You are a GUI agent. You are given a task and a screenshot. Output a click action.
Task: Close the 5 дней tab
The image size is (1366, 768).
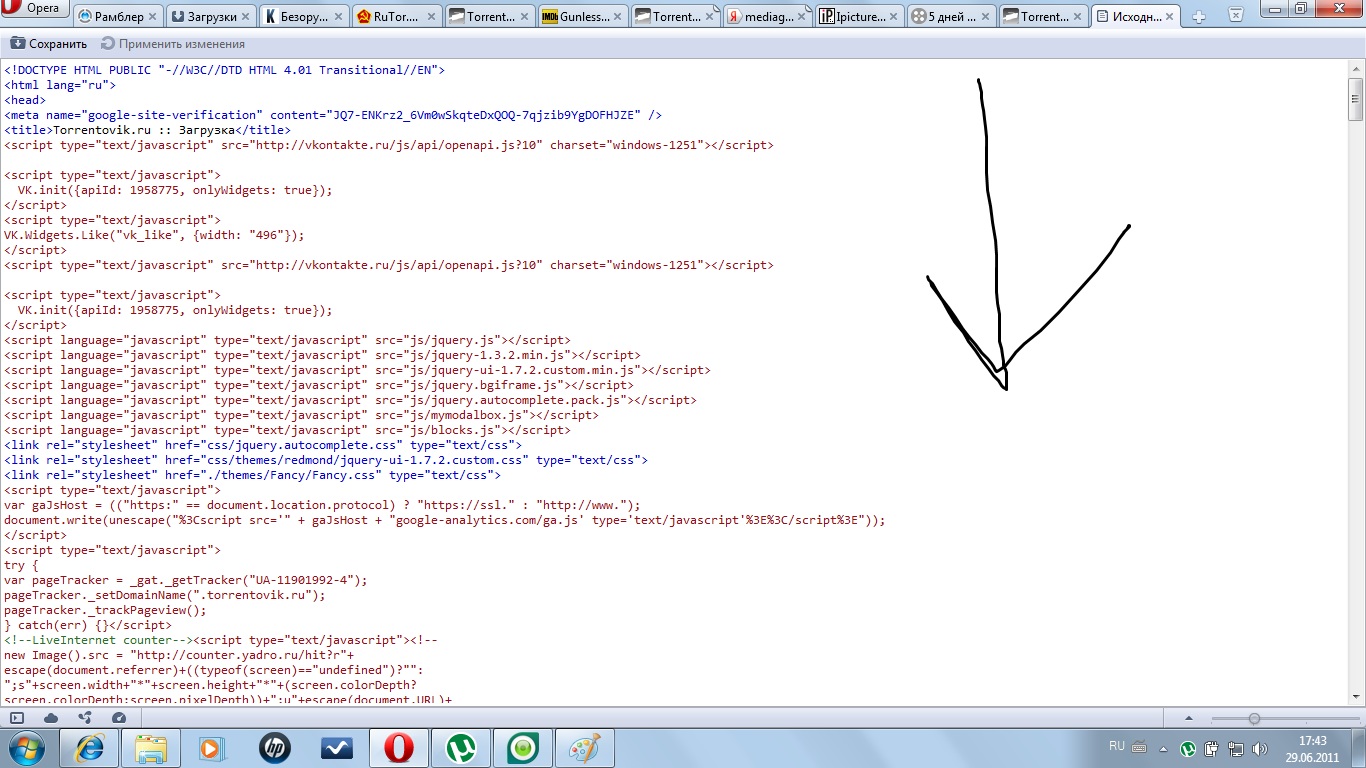pos(986,17)
